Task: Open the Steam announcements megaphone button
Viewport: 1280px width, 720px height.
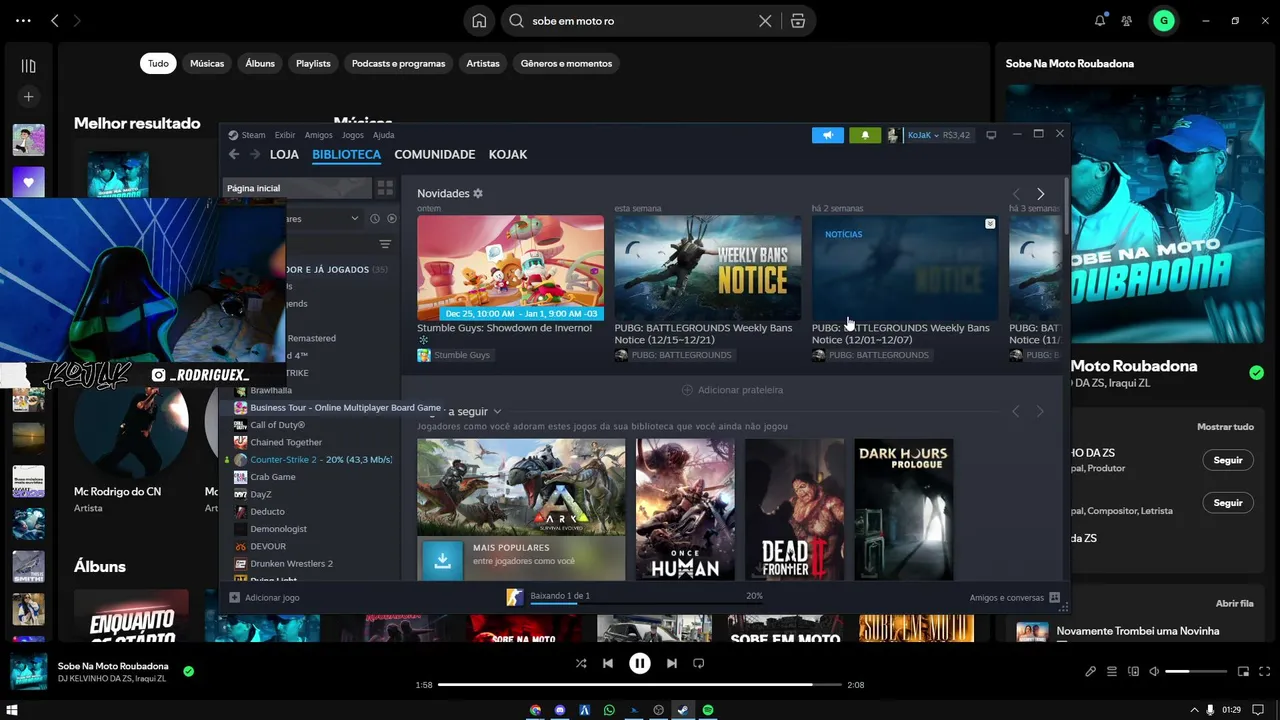Action: [828, 135]
